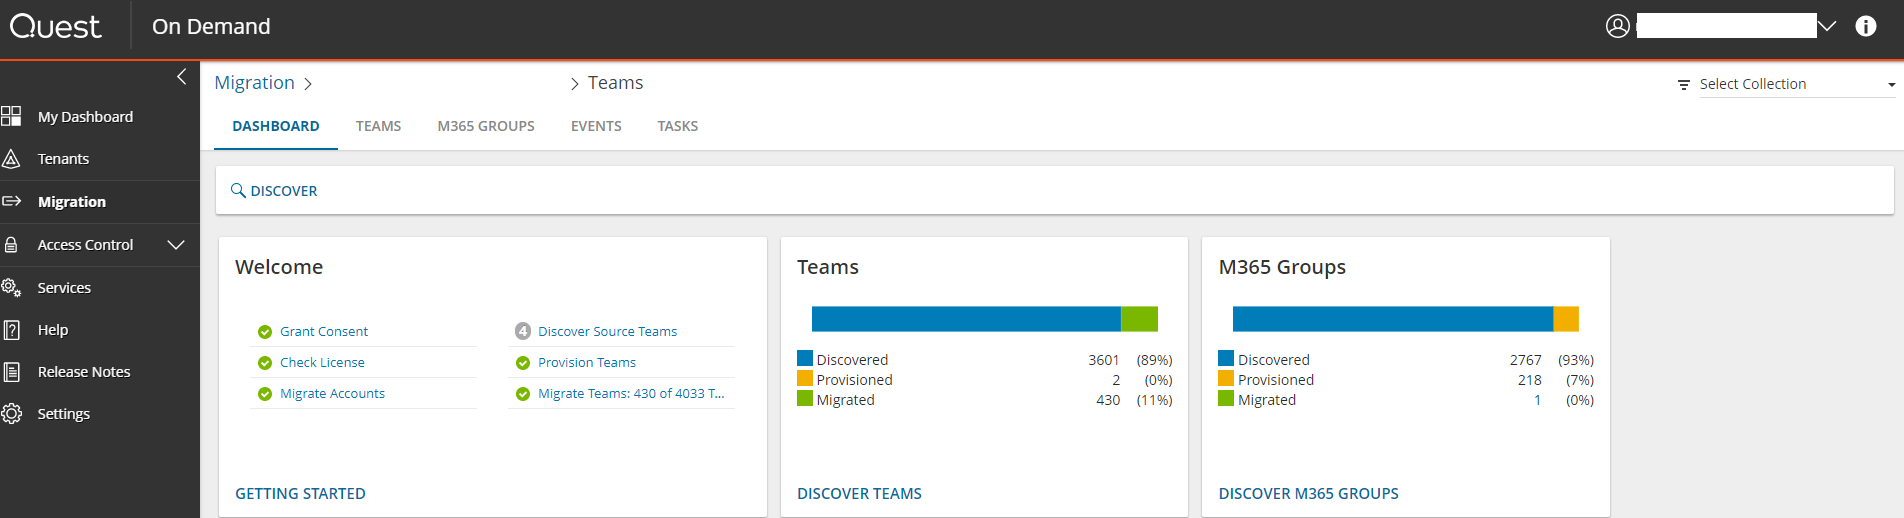Click the filter icon beside Select Collection
1904x518 pixels.
click(1683, 85)
